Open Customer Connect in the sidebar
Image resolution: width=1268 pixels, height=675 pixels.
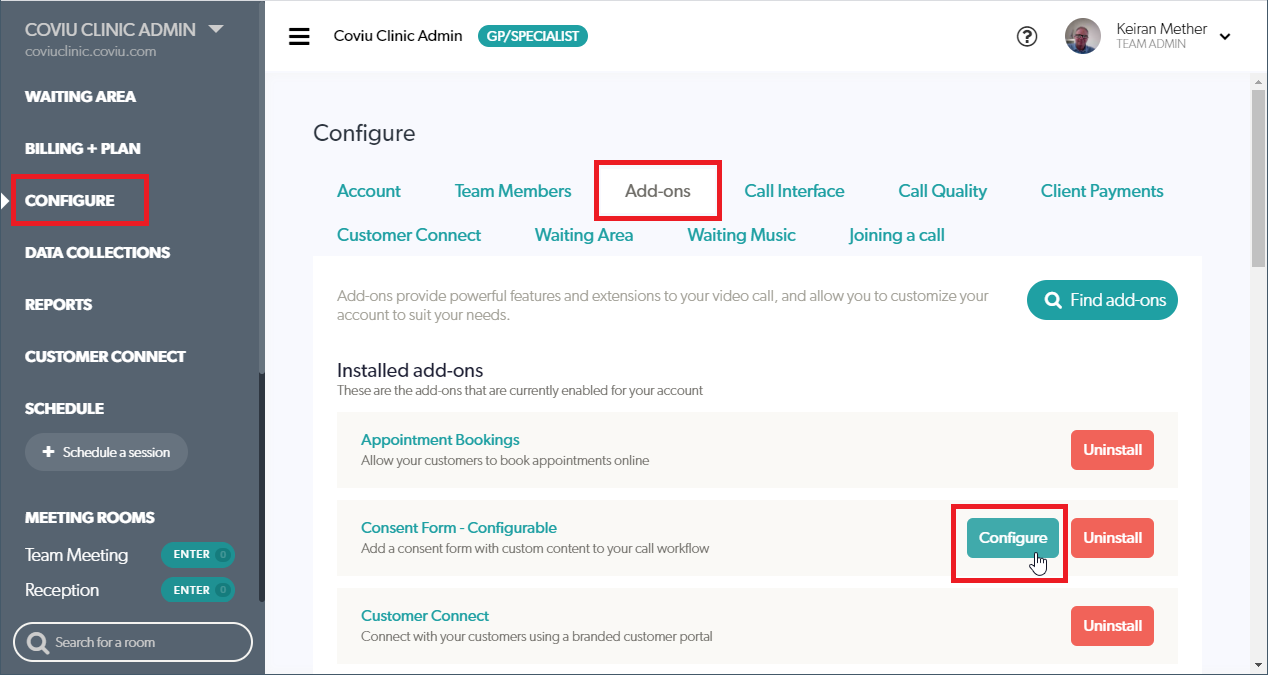105,357
